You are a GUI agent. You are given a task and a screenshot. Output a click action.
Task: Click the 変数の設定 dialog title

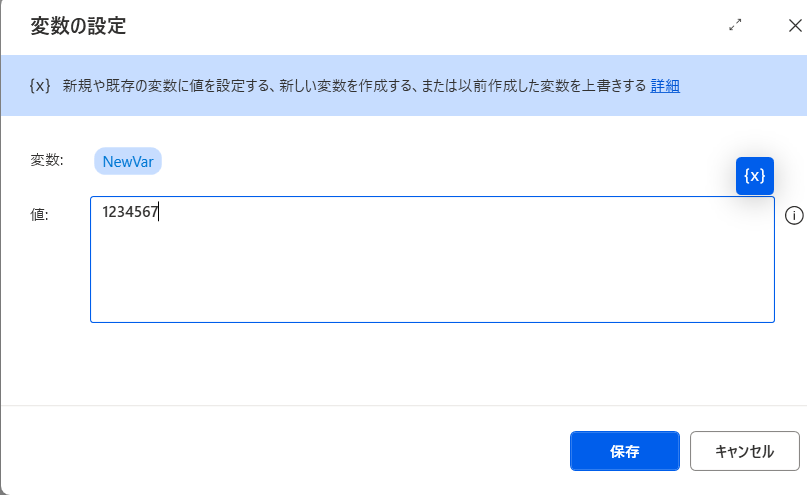point(78,26)
